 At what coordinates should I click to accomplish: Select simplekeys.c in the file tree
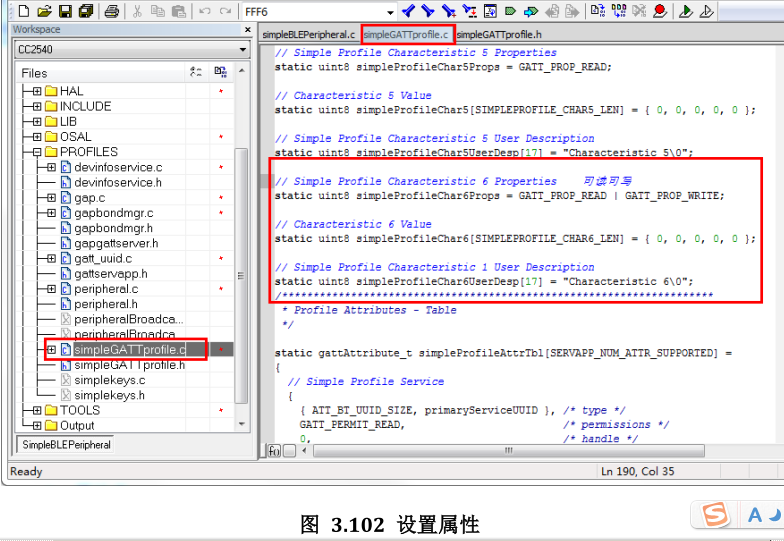pyautogui.click(x=109, y=380)
